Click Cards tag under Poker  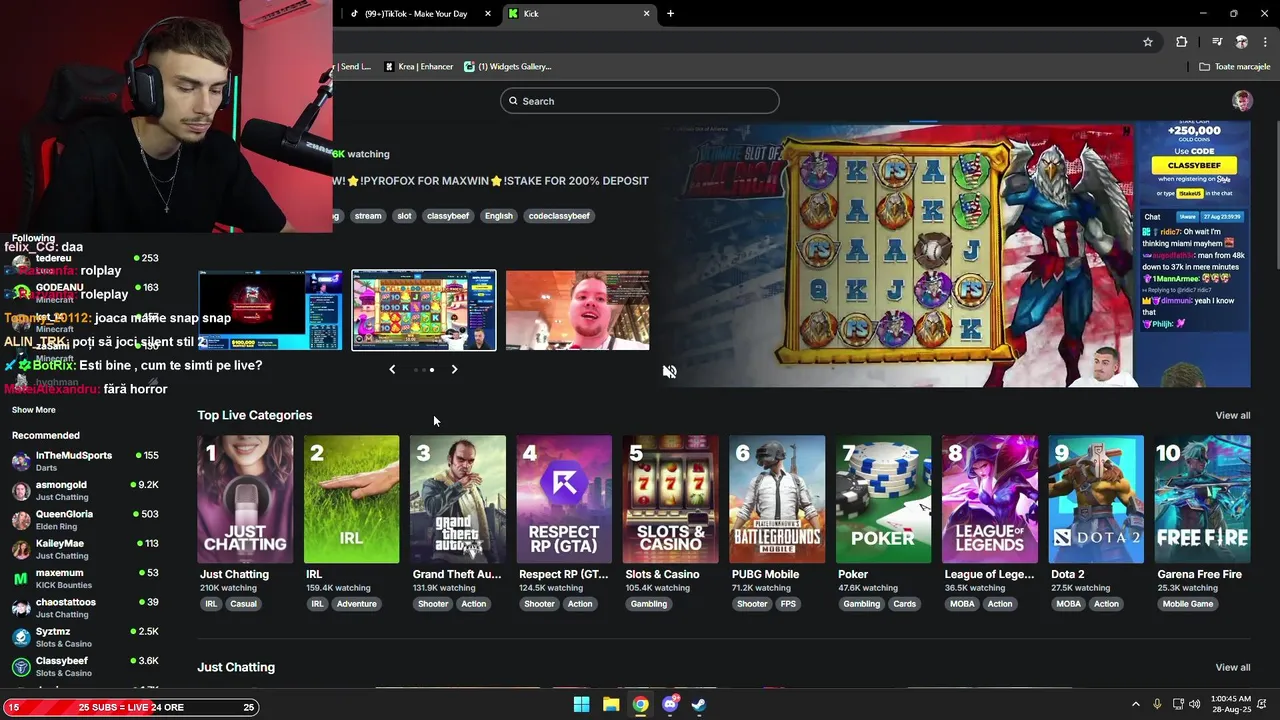click(x=904, y=604)
